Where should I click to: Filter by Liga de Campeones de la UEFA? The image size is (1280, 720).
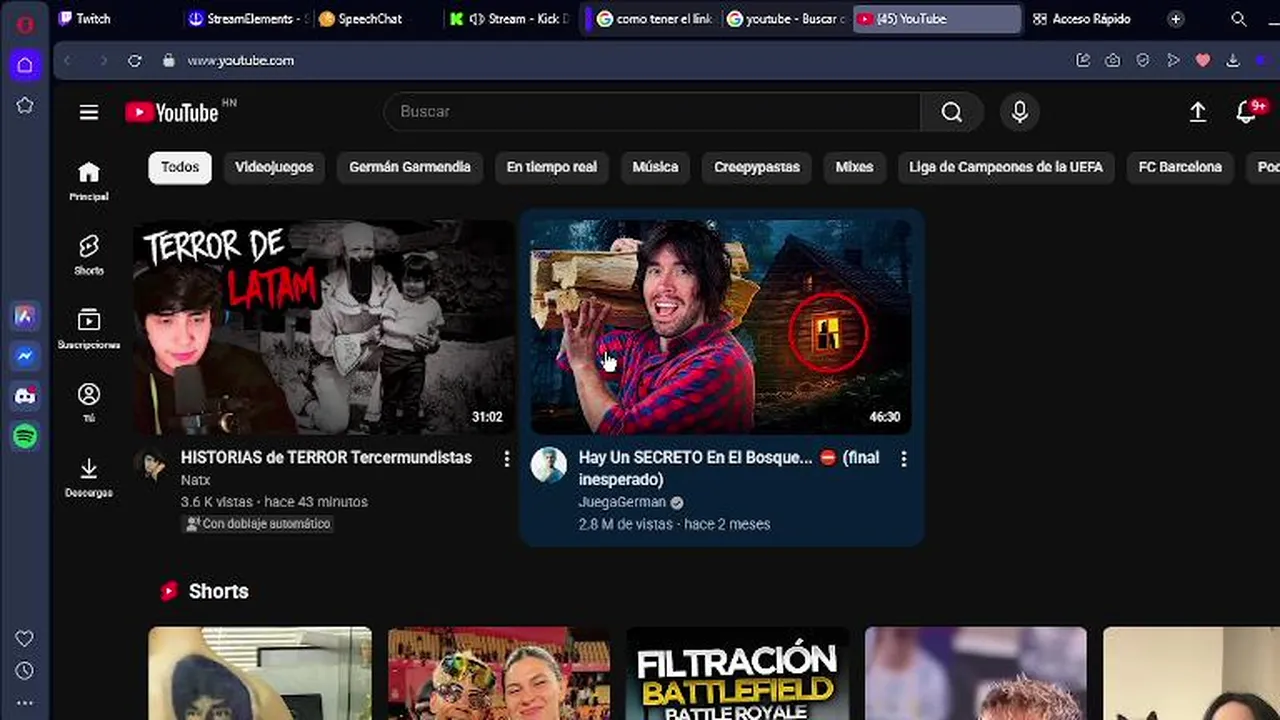(x=1006, y=167)
